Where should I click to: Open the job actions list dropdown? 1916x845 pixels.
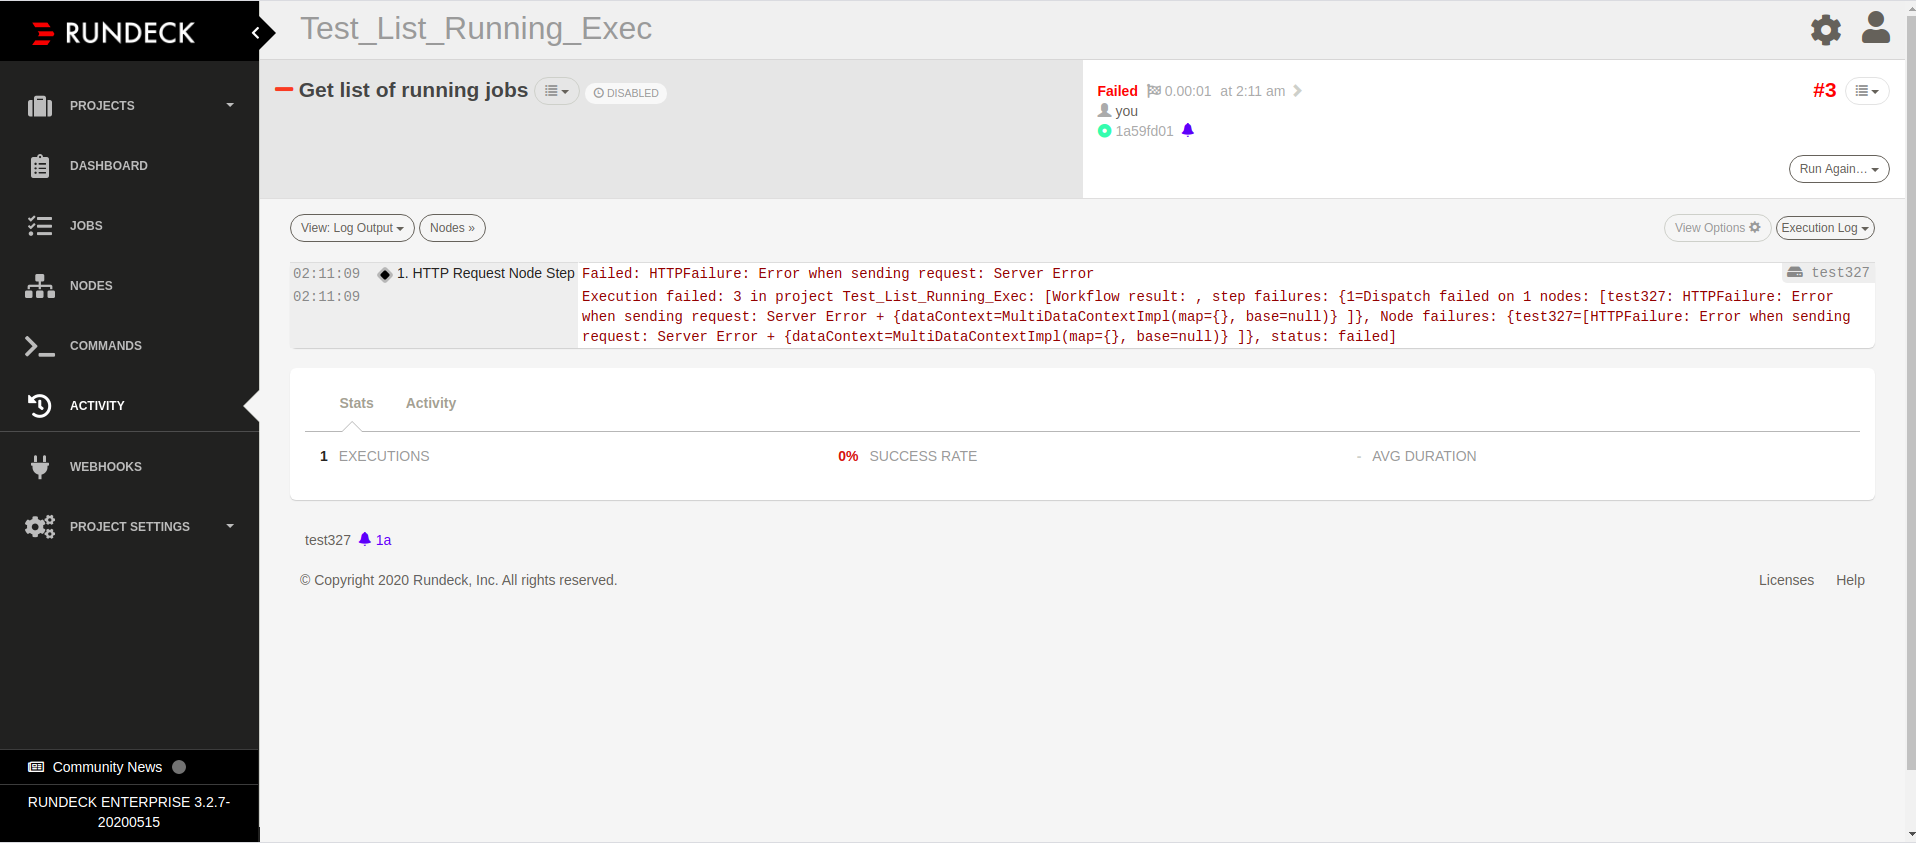coord(557,91)
